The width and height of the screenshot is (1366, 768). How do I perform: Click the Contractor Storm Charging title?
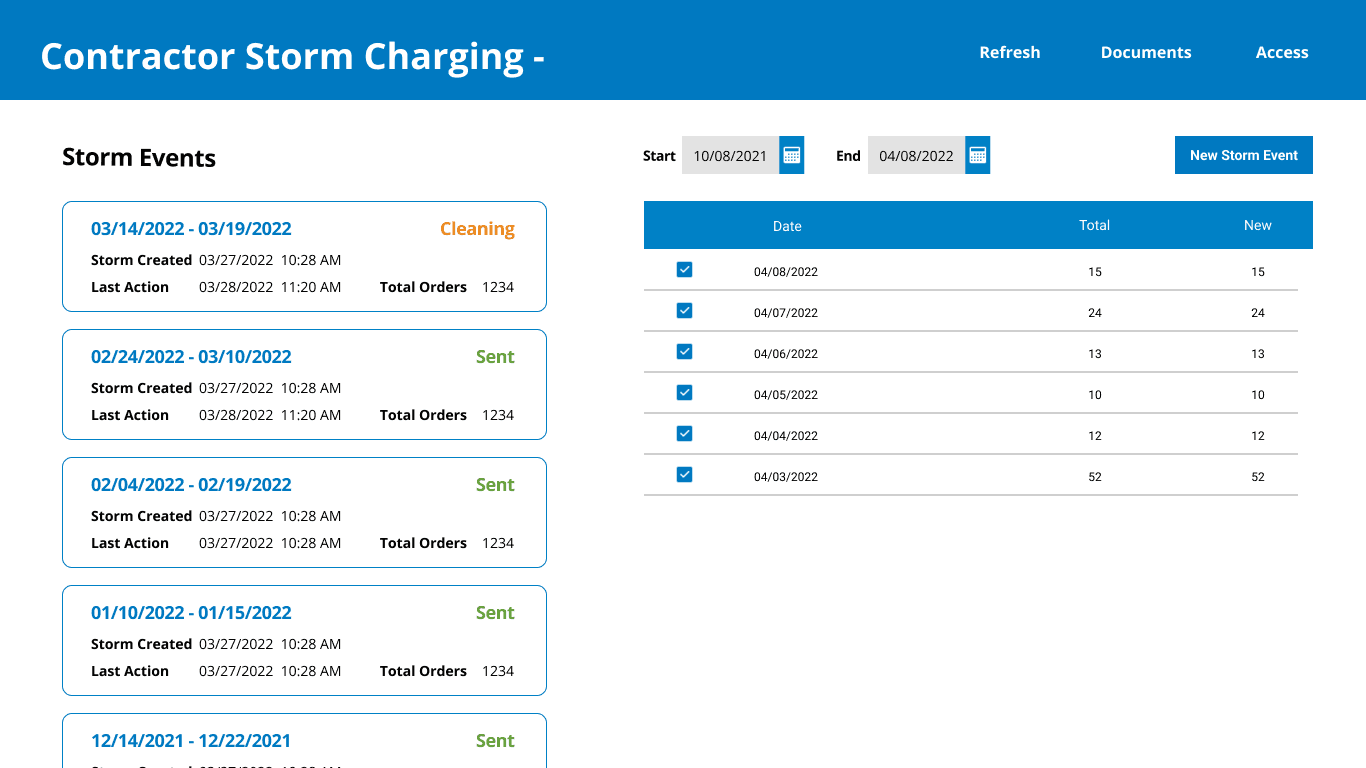tap(292, 56)
